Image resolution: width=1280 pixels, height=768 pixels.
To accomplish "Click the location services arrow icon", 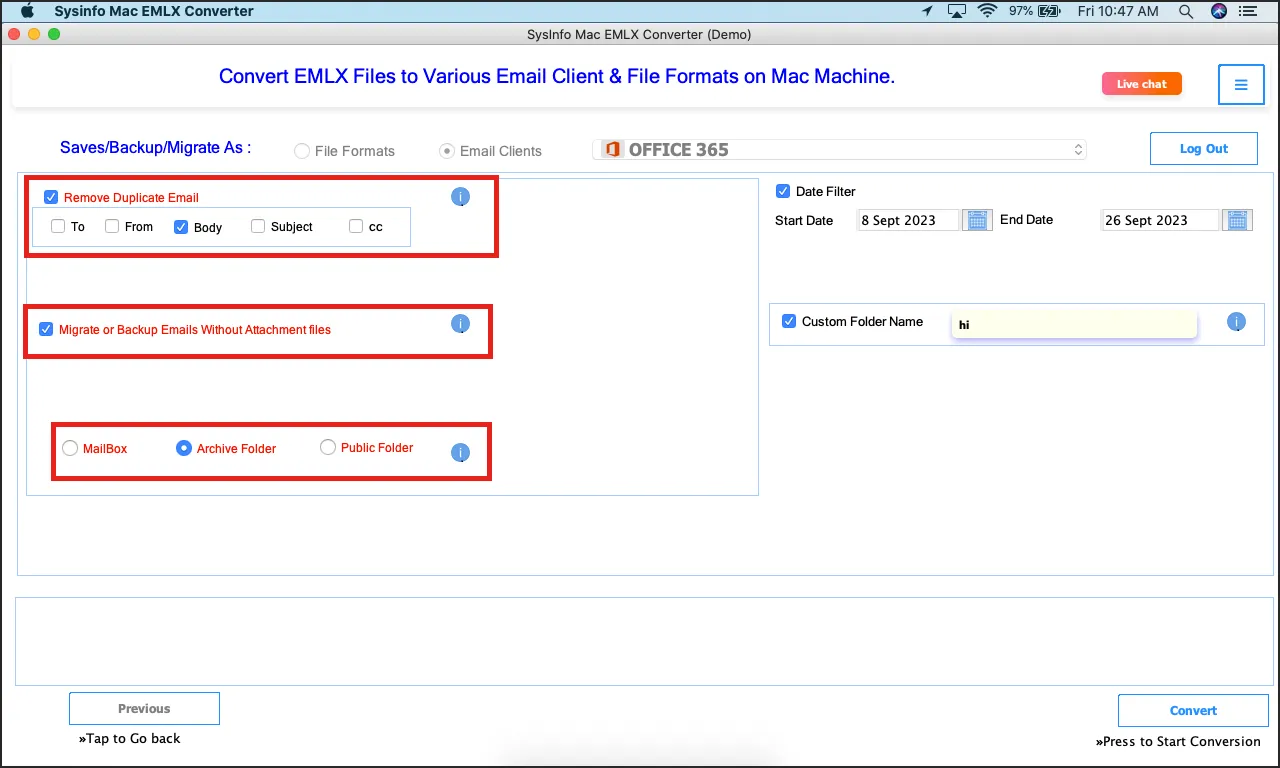I will 927,11.
